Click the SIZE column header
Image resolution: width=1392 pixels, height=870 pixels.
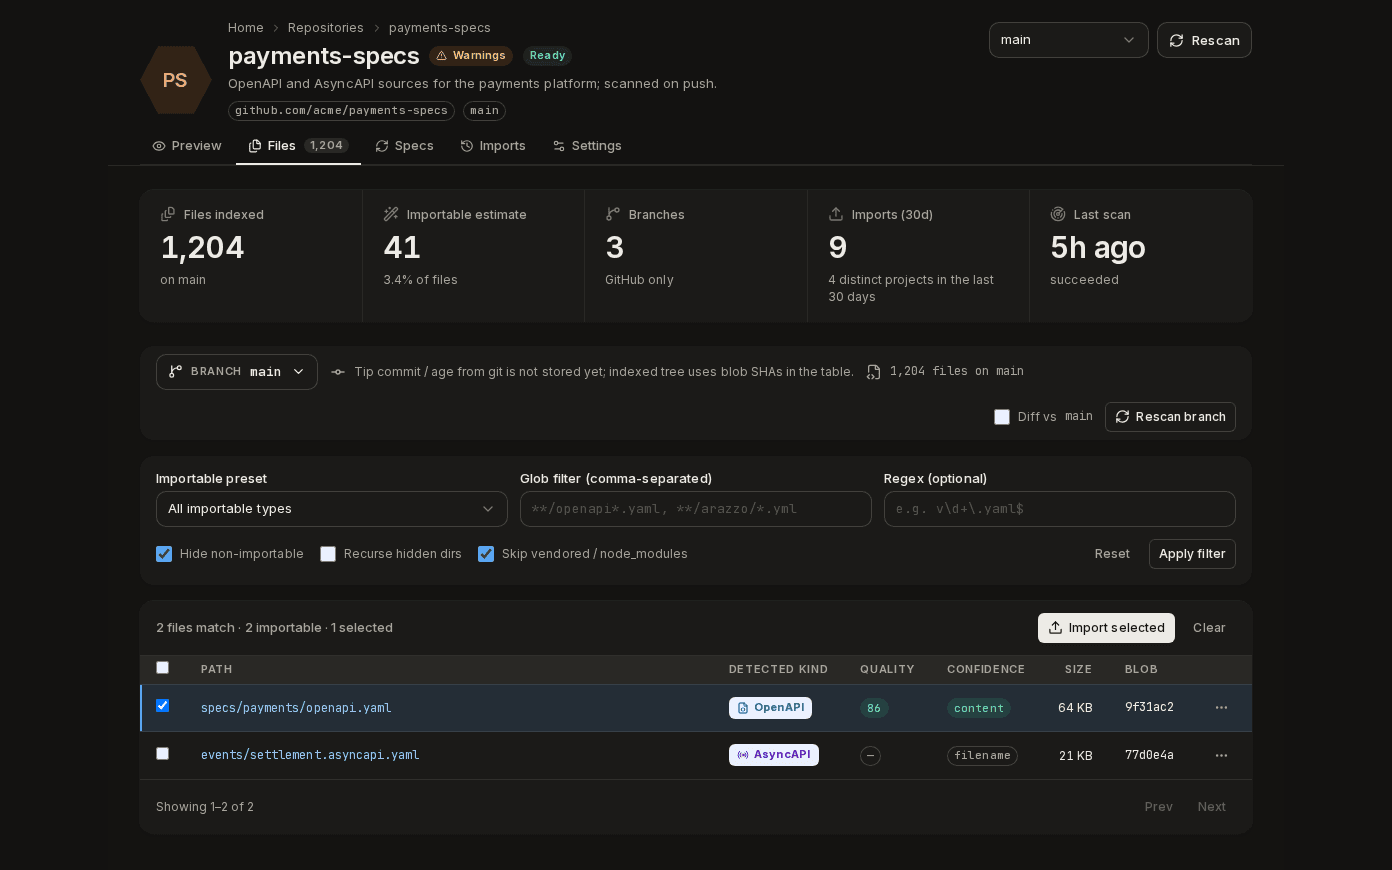point(1078,669)
